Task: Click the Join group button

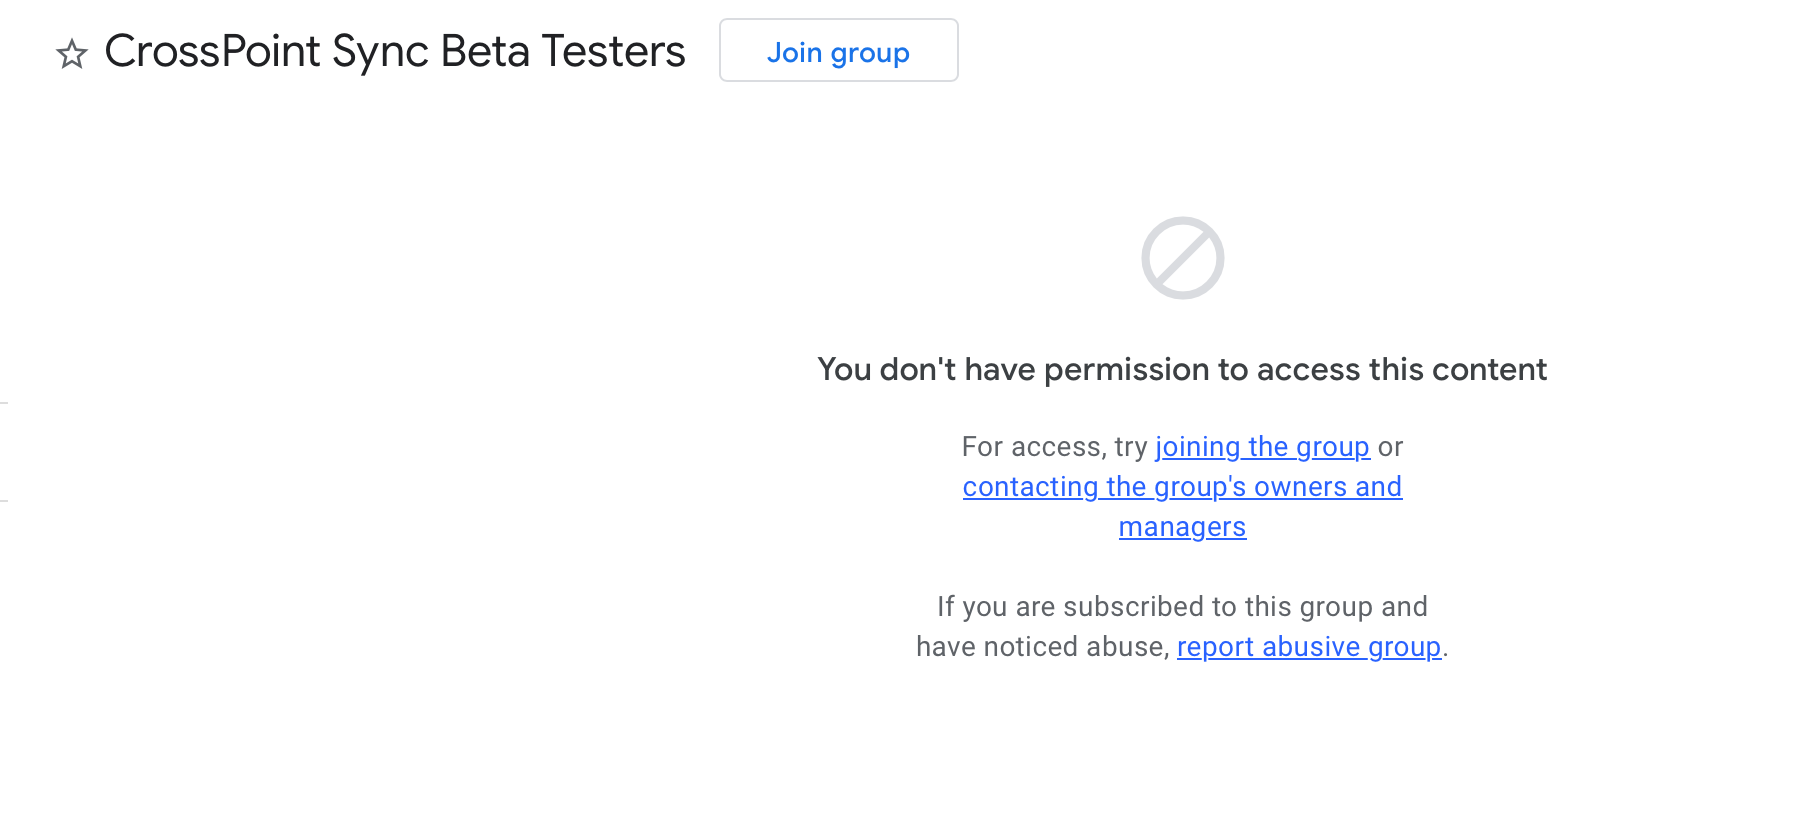Action: pyautogui.click(x=838, y=51)
